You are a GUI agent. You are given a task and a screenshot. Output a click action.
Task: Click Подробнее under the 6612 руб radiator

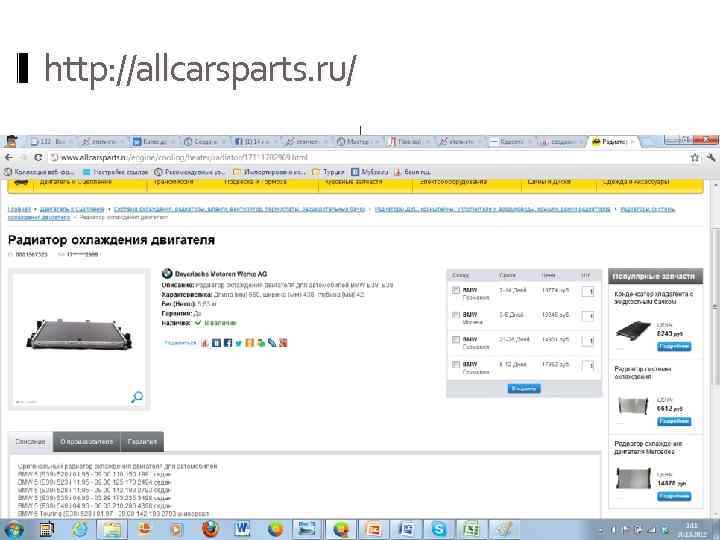tap(674, 421)
